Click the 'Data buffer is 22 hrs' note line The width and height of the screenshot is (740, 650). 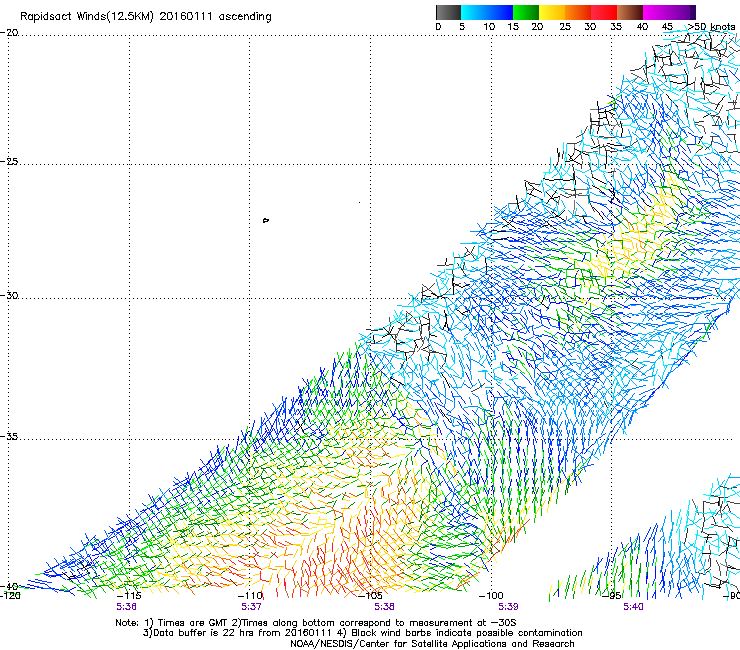[x=362, y=633]
